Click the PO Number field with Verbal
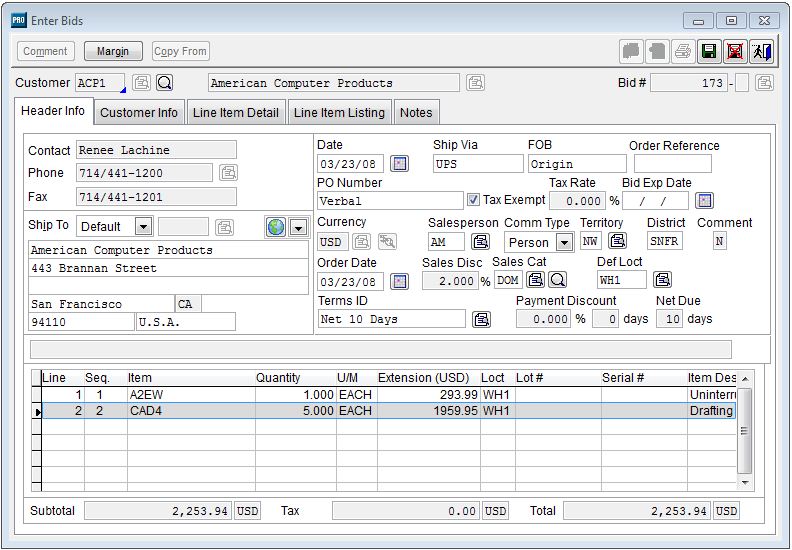The width and height of the screenshot is (792, 550). click(390, 201)
